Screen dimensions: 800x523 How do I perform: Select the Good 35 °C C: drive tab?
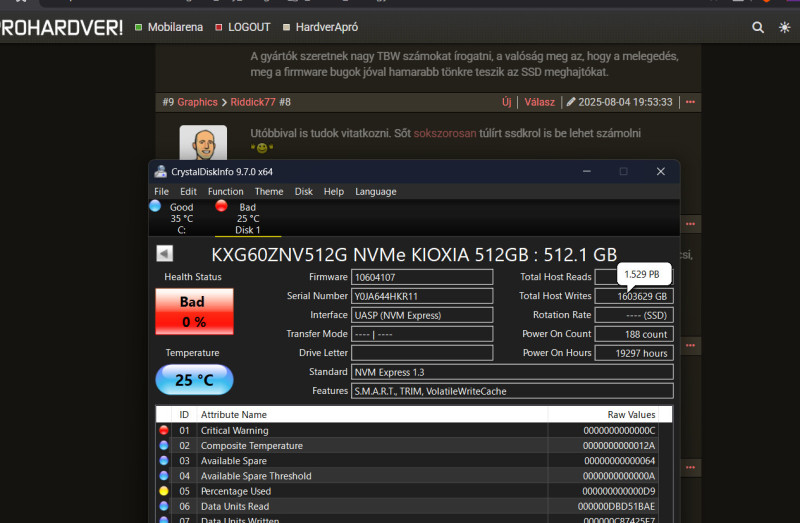[181, 218]
